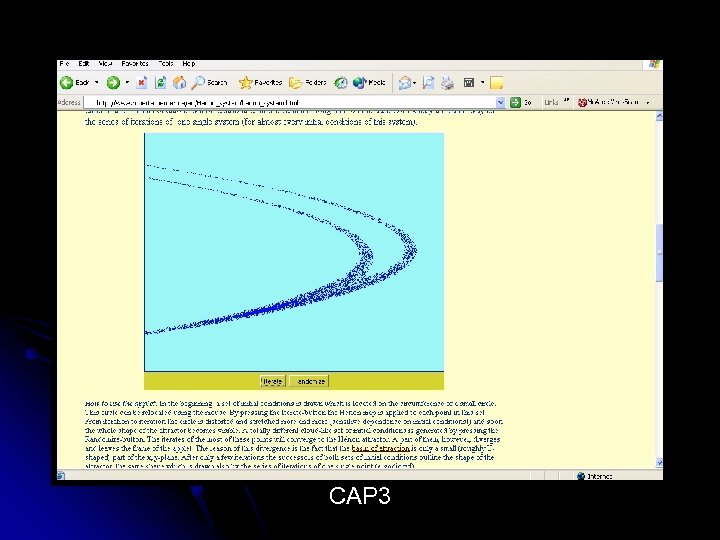Open the Tools menu
The height and width of the screenshot is (540, 720).
pos(166,64)
